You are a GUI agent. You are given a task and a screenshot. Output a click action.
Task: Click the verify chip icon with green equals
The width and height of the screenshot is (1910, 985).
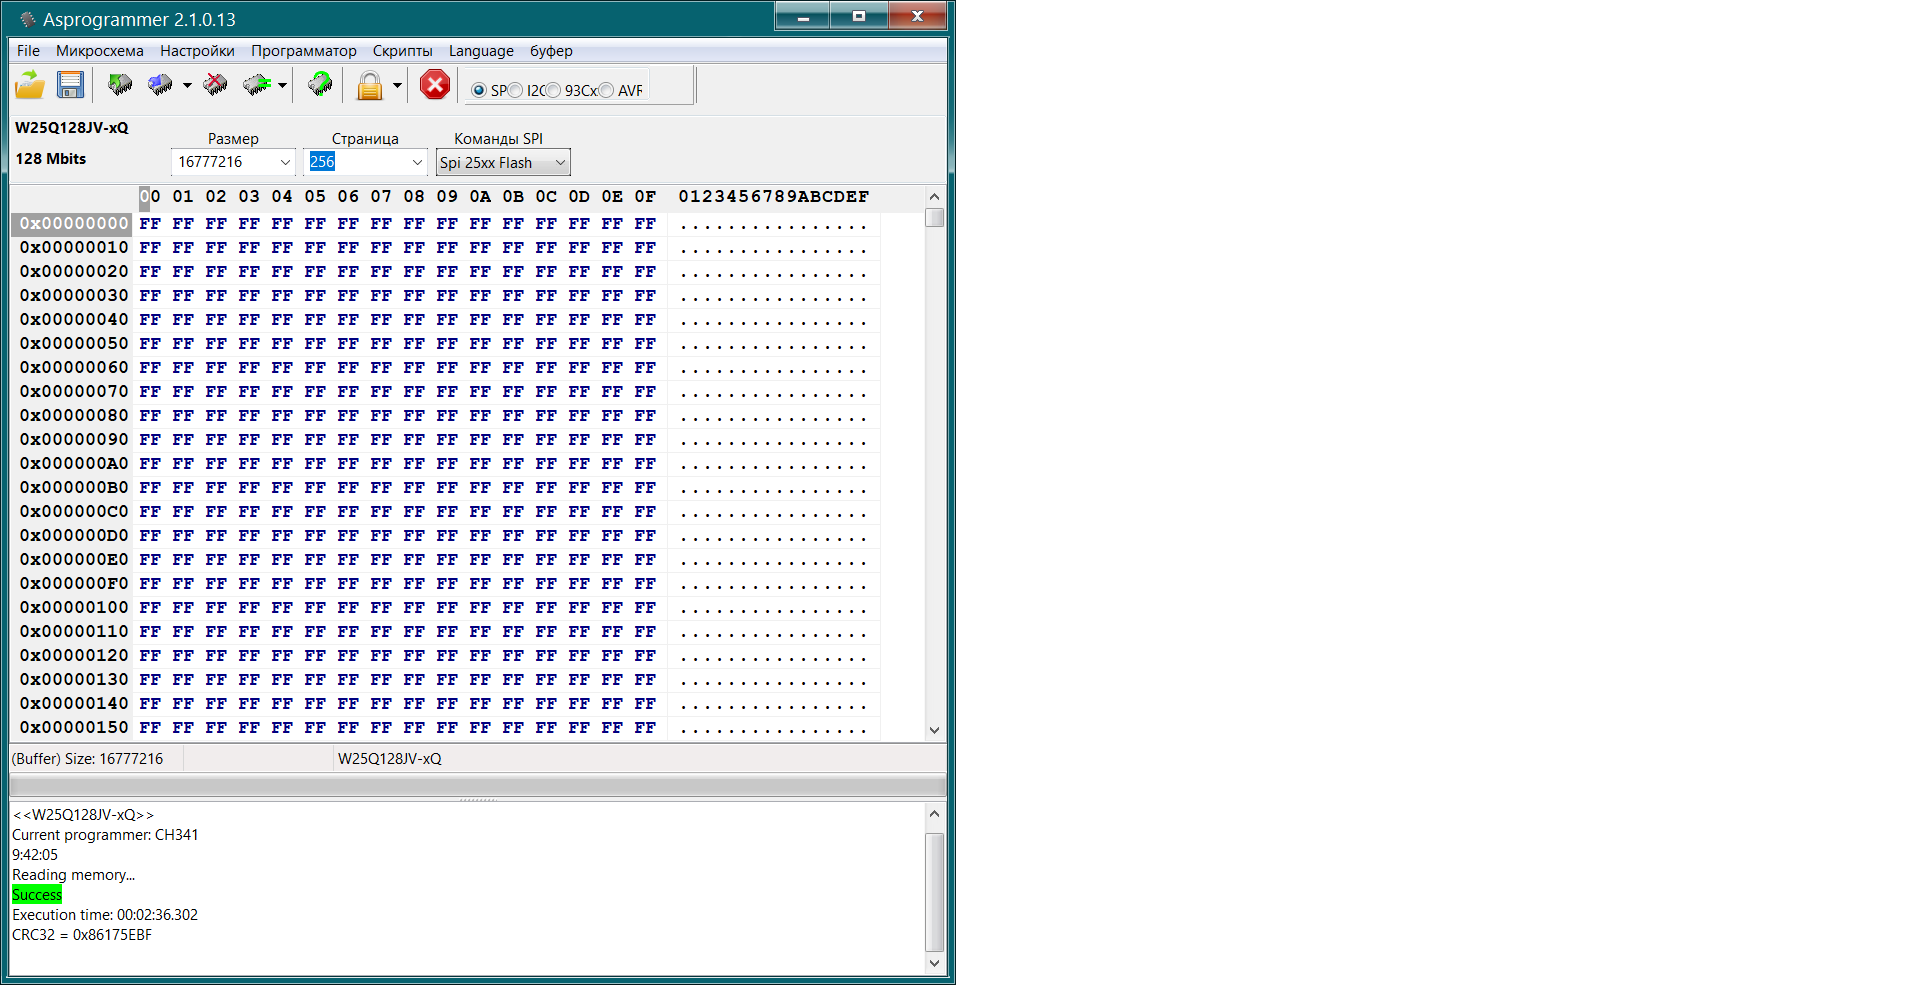pos(257,85)
